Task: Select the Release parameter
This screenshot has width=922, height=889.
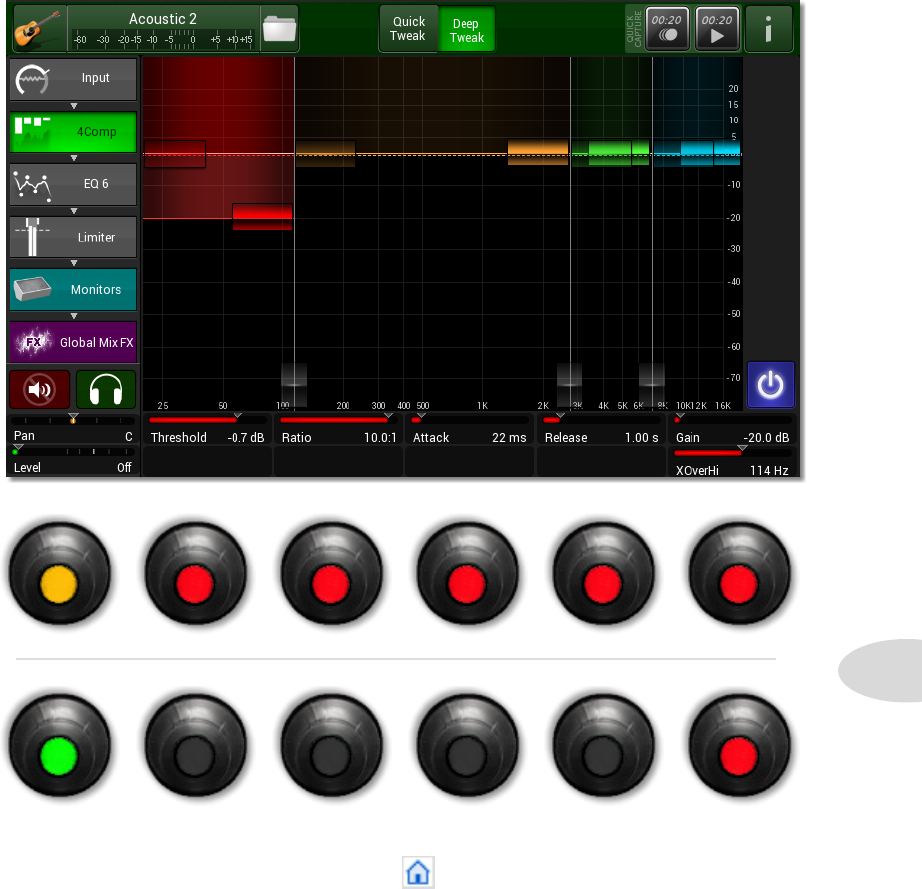Action: click(602, 429)
